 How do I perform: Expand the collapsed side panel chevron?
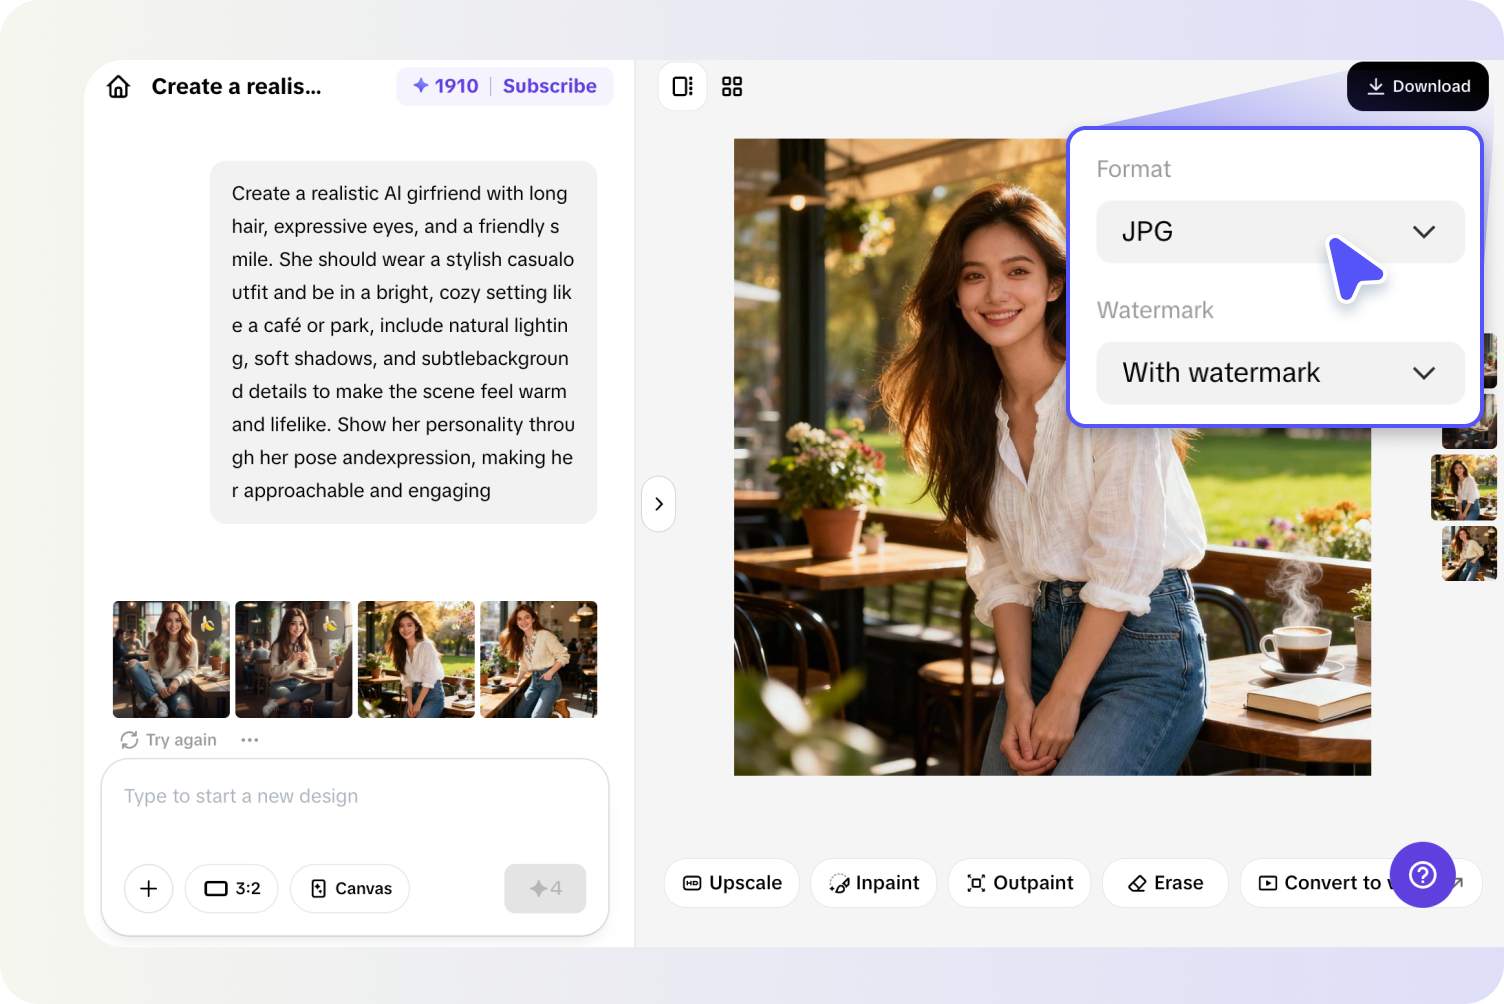point(658,504)
